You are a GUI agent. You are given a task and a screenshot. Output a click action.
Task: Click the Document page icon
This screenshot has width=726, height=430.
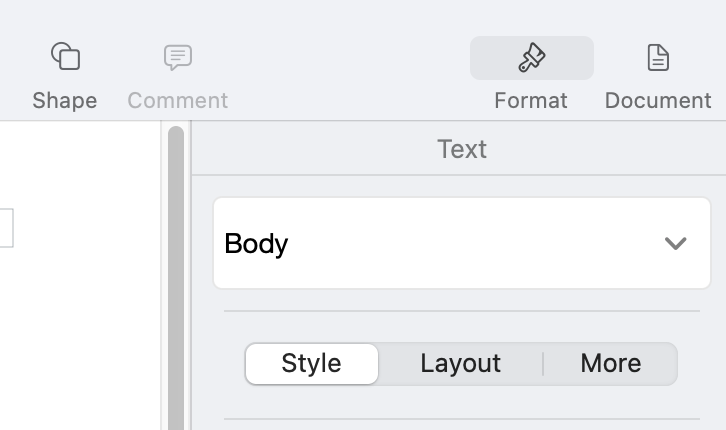coord(658,58)
